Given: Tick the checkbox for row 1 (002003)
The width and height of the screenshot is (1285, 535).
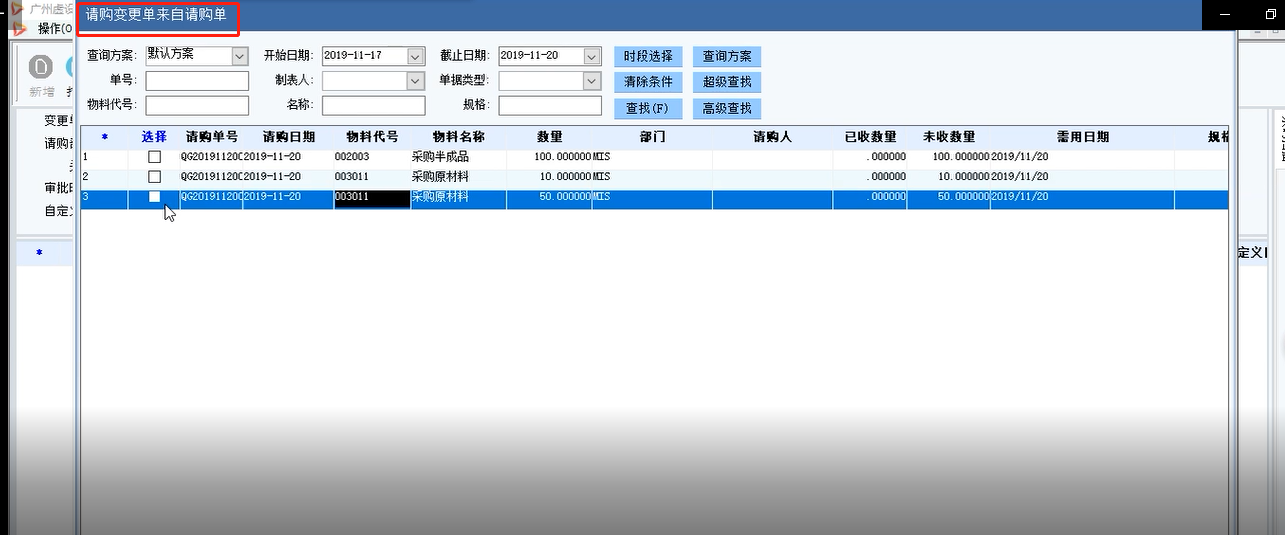Looking at the screenshot, I should 154,157.
